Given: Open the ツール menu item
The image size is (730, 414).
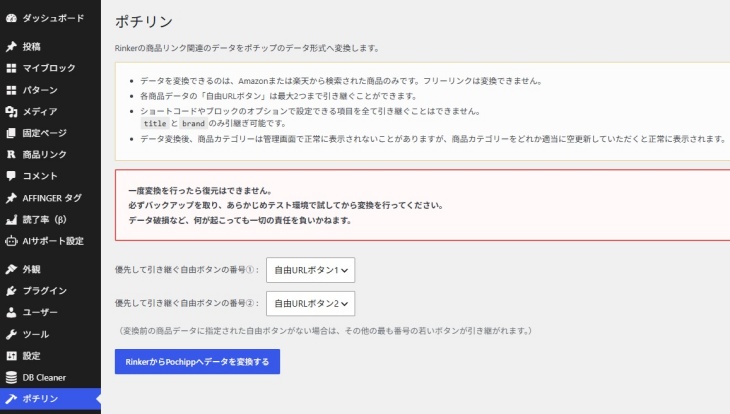Looking at the screenshot, I should (50, 334).
